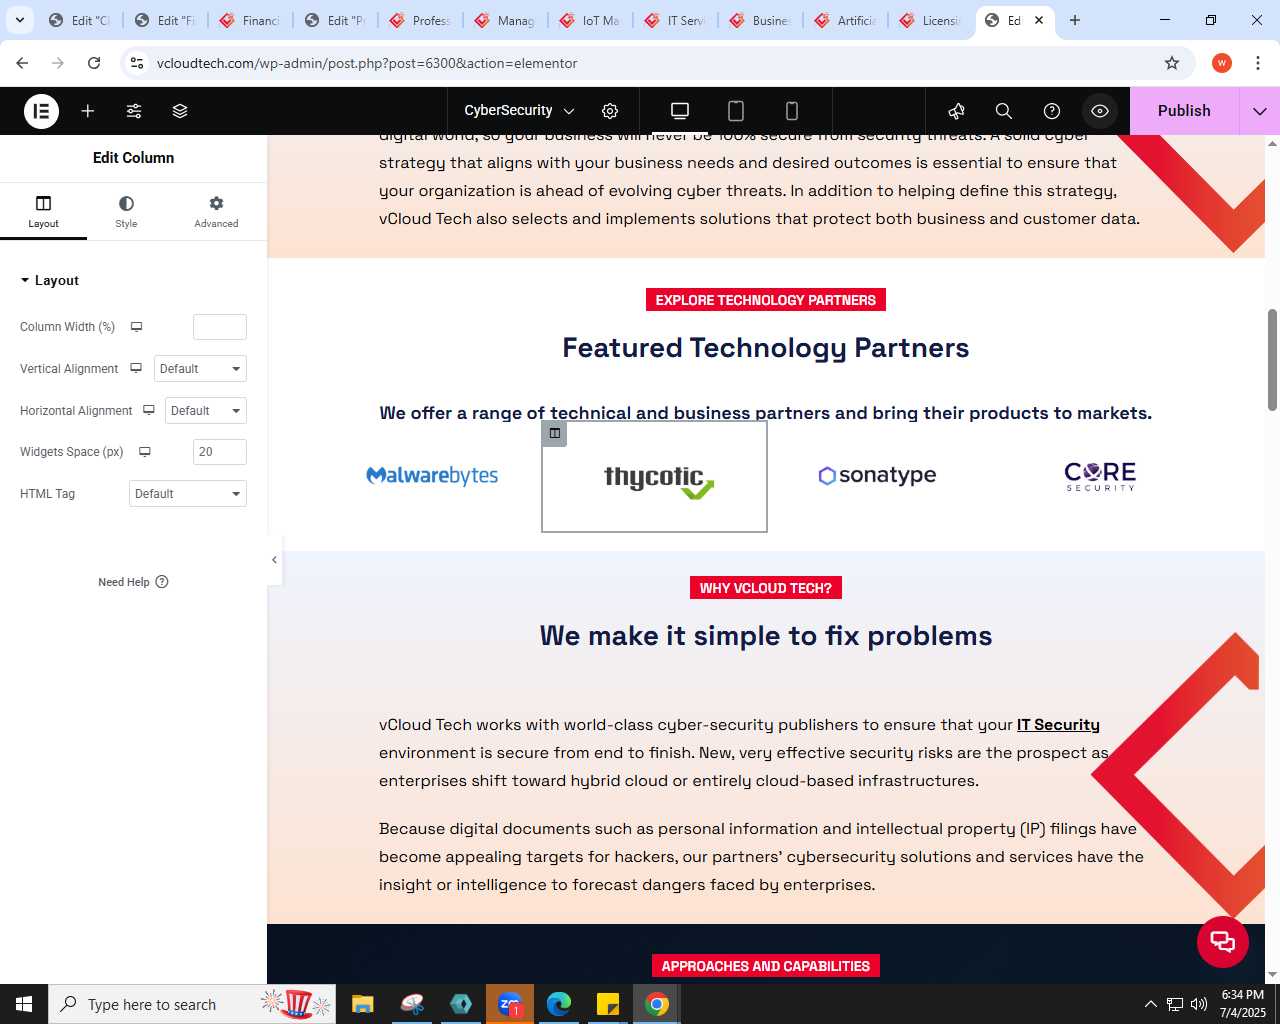
Task: Switch to the Style tab
Action: point(126,211)
